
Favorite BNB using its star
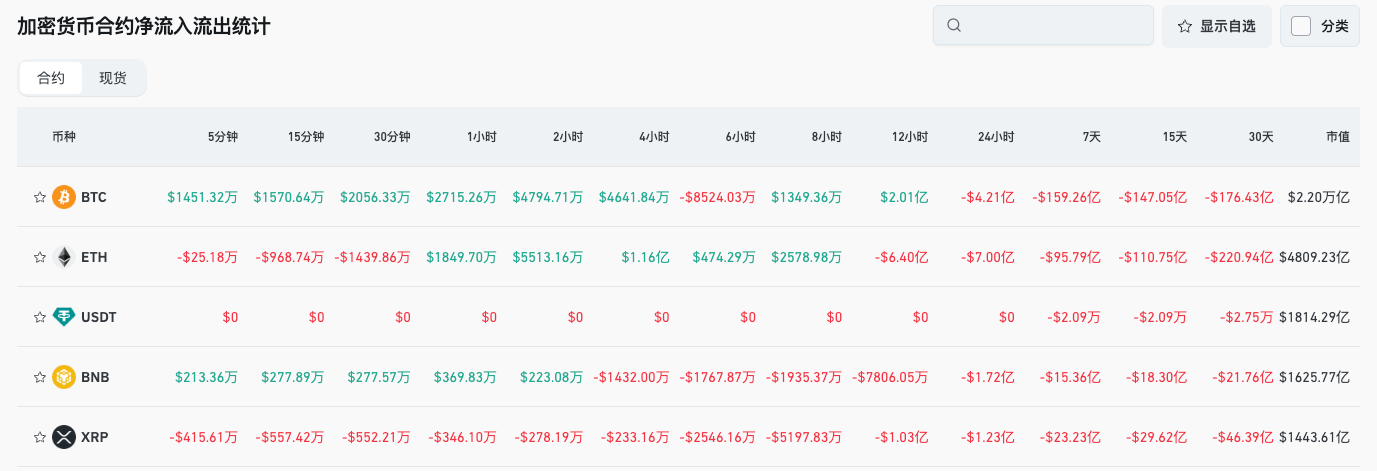pos(40,377)
